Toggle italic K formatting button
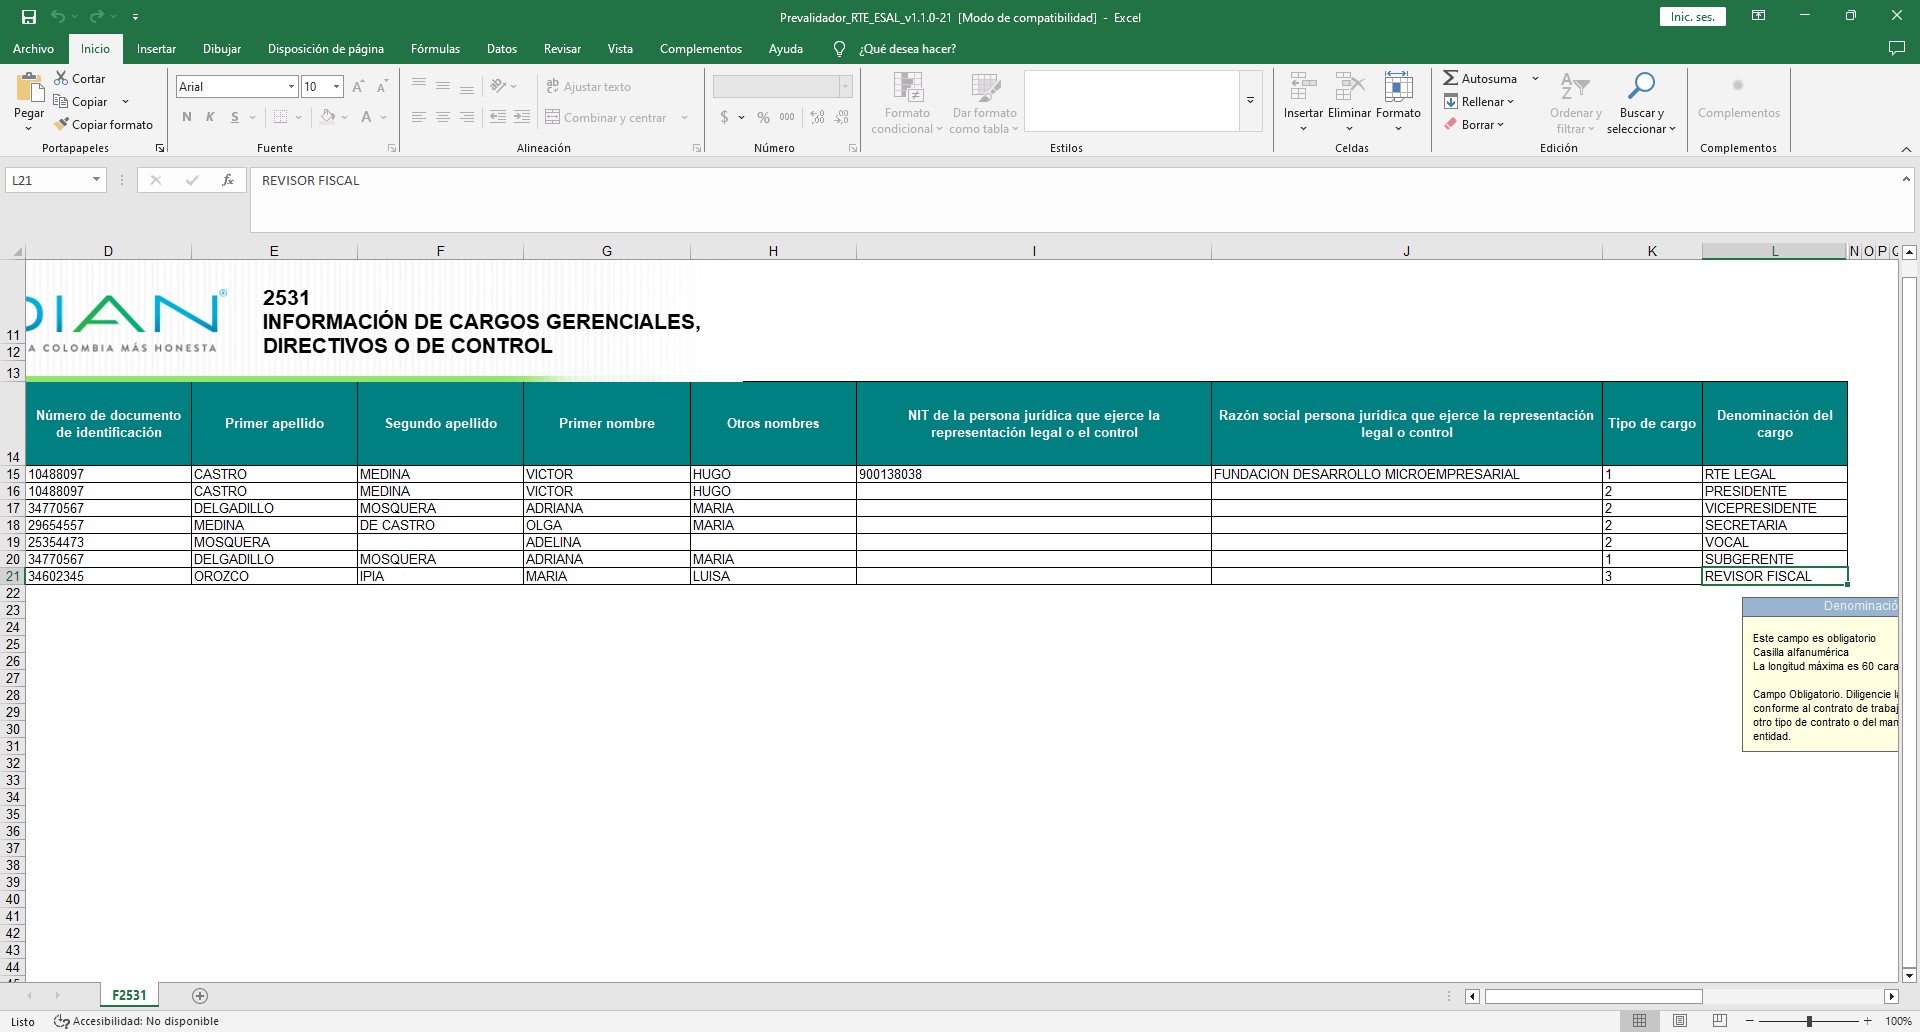 click(x=210, y=117)
